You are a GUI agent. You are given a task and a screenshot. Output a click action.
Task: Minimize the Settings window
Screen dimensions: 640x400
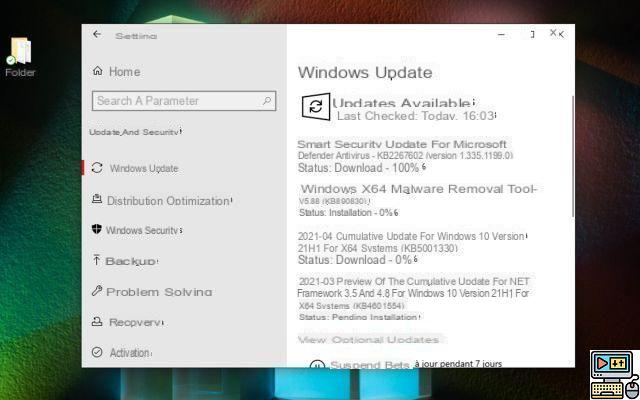coord(502,35)
